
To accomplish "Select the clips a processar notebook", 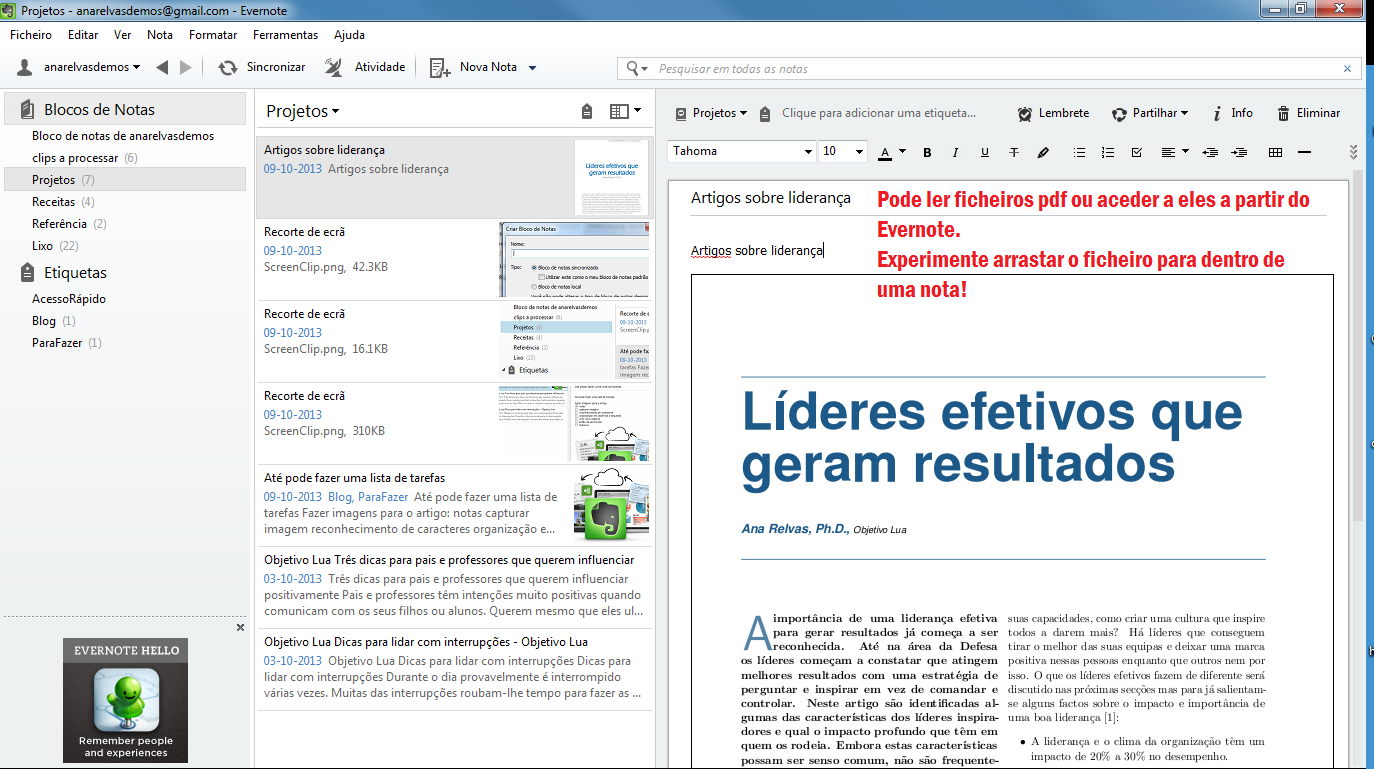I will tap(84, 158).
